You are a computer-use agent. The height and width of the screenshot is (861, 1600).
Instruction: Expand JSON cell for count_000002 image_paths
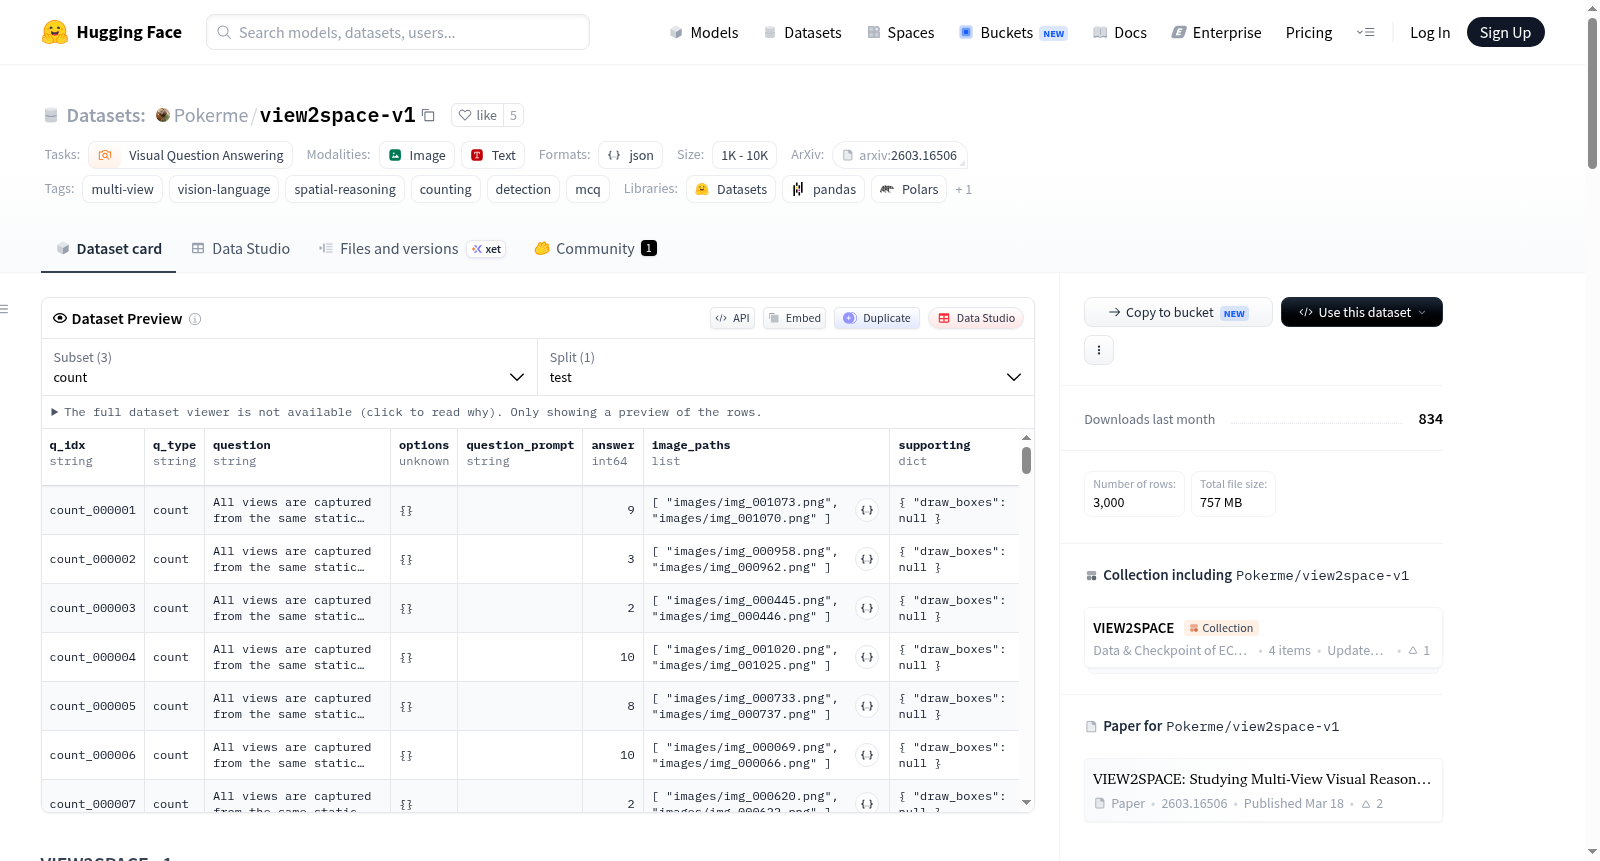click(867, 559)
